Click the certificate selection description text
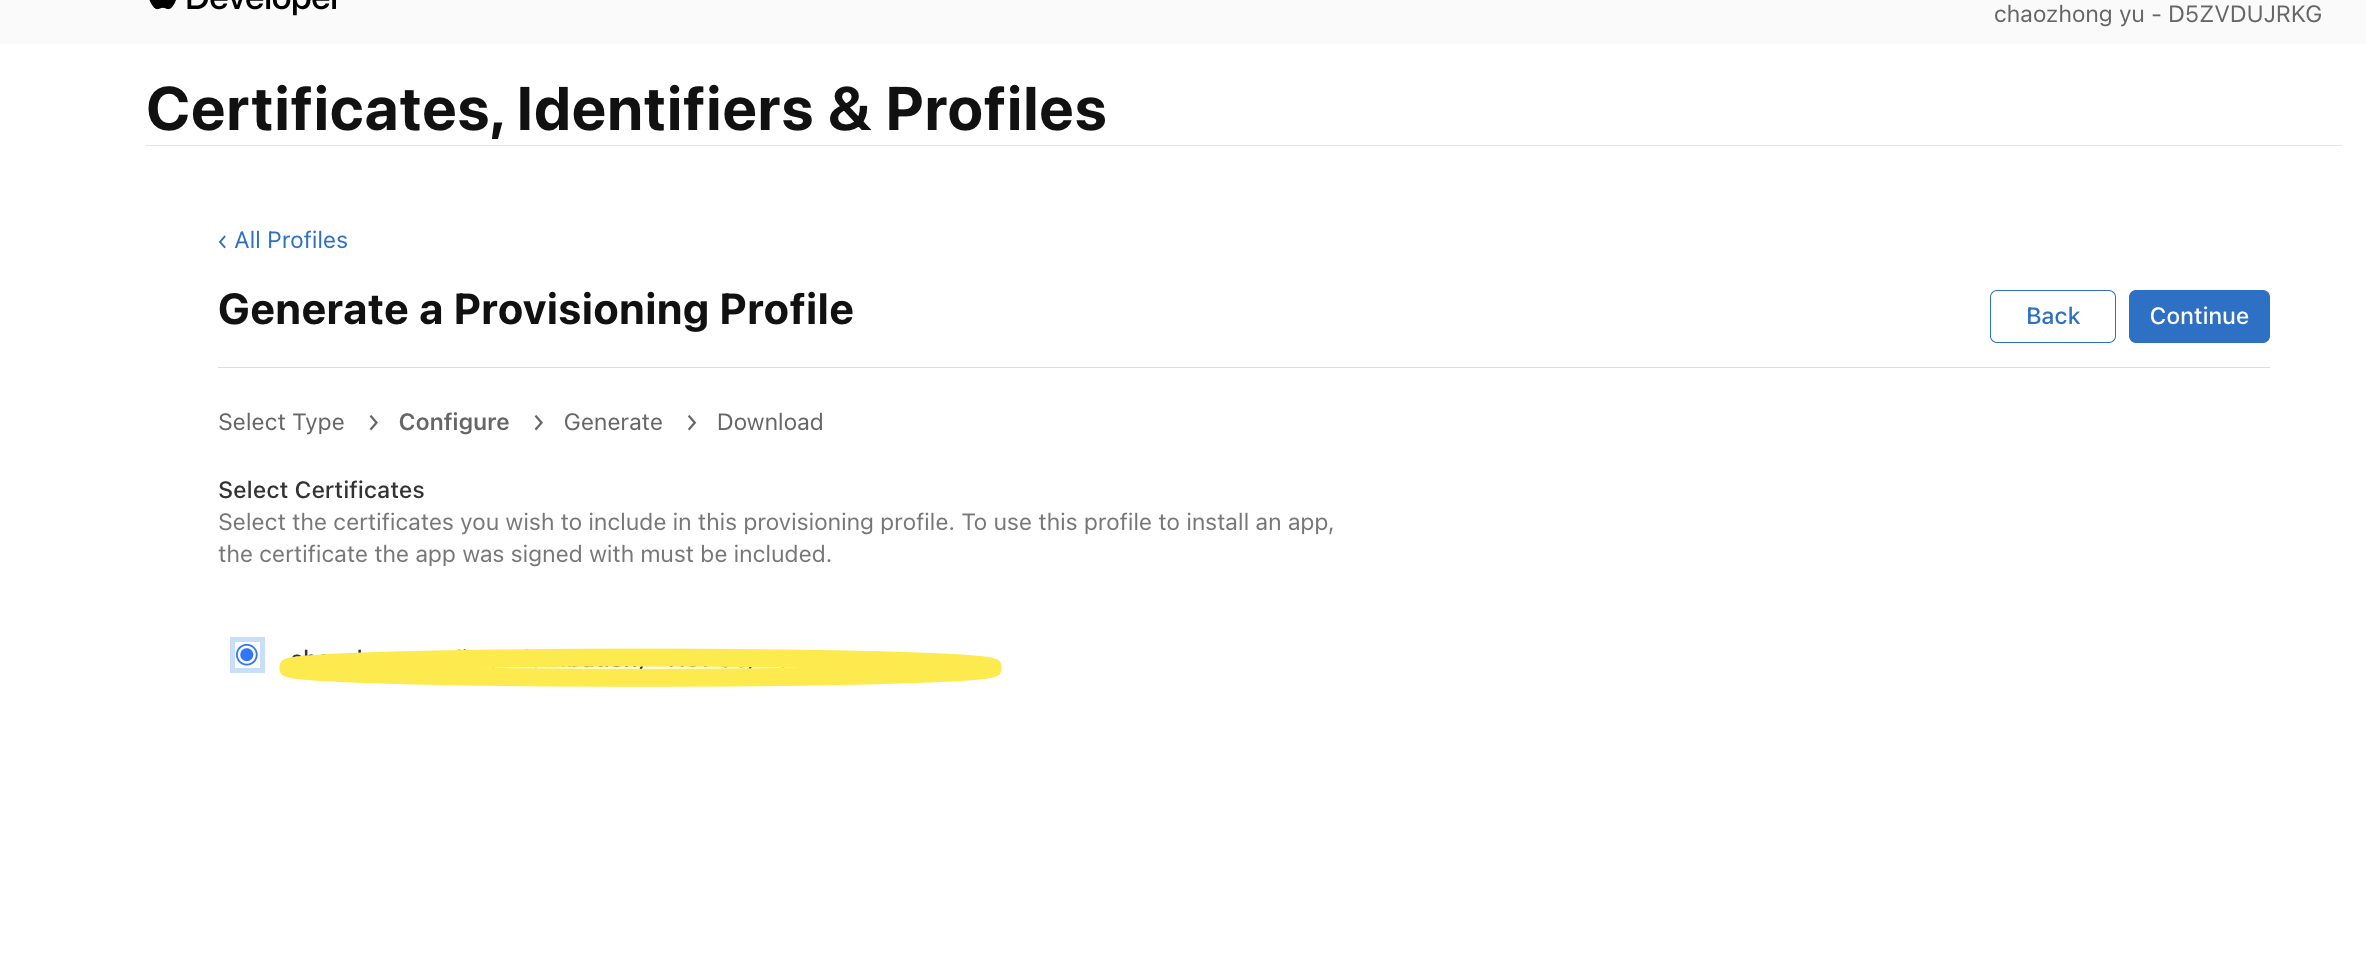Image resolution: width=2366 pixels, height=966 pixels. [x=776, y=538]
